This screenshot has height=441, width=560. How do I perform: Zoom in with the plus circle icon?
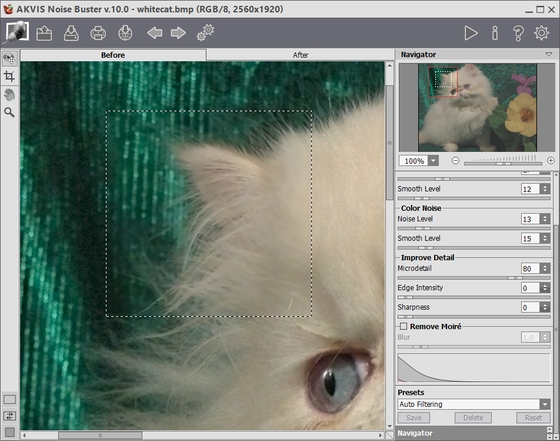point(551,161)
